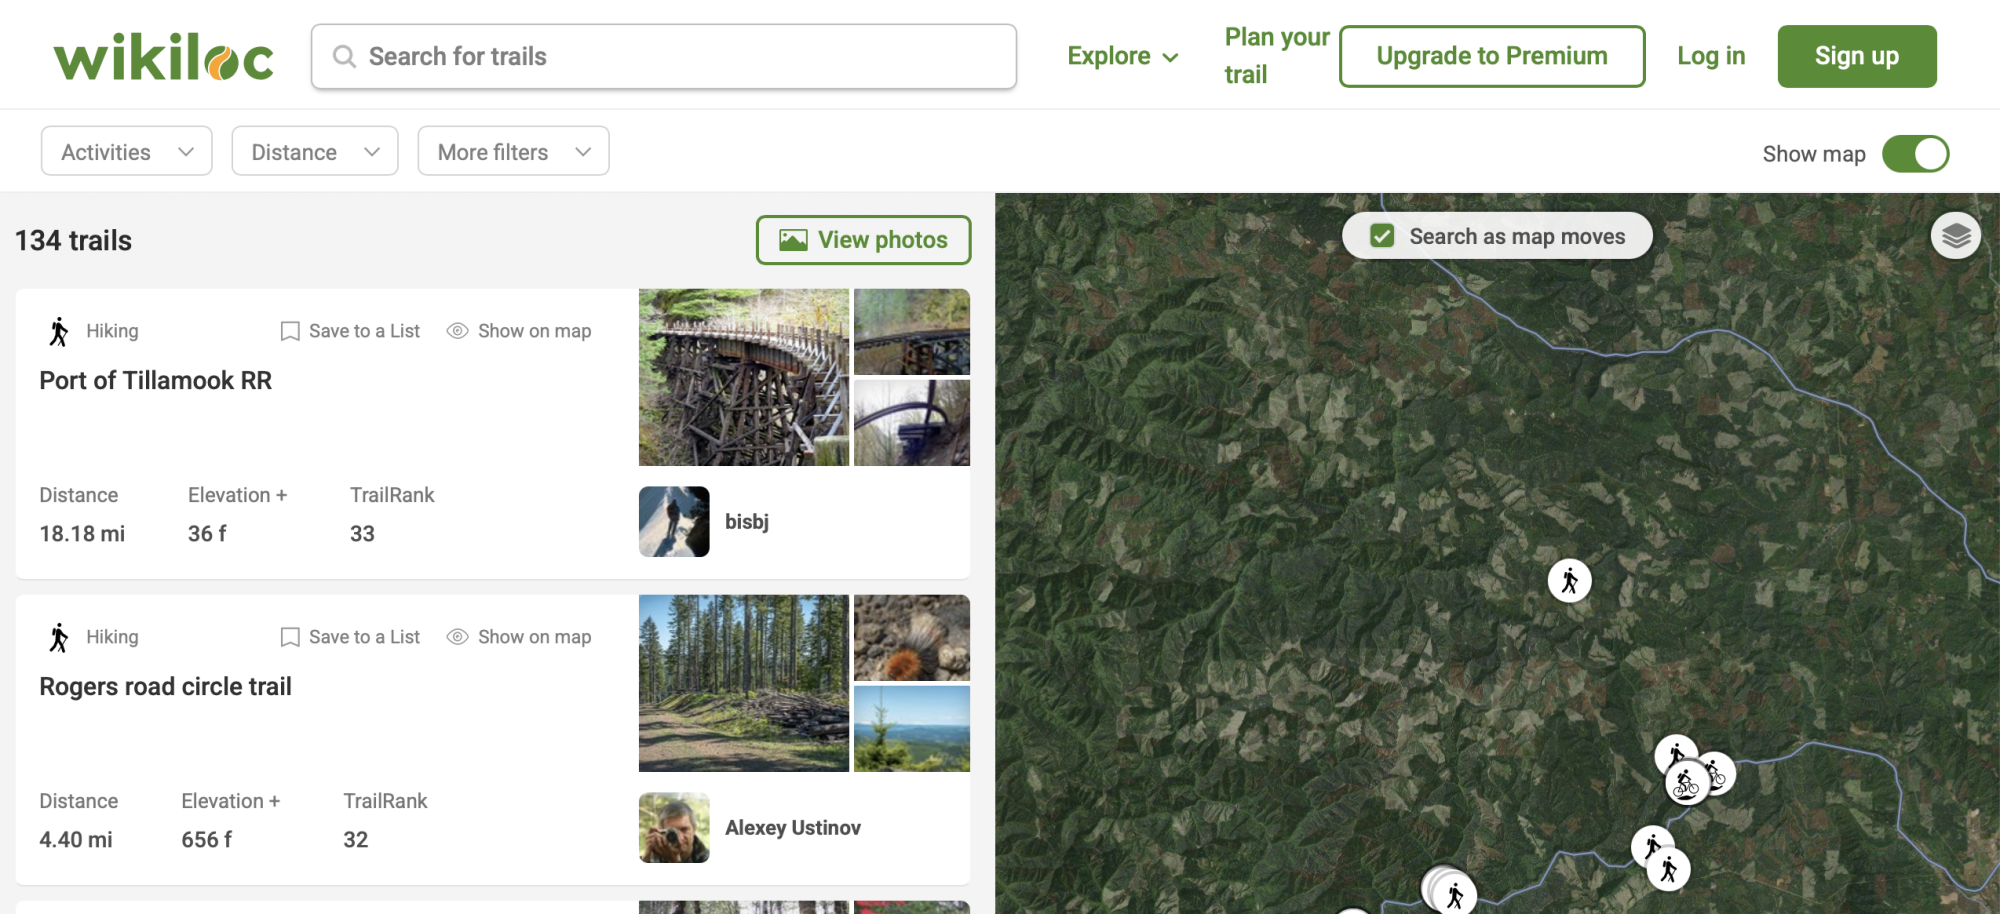
Task: Open the map layers button
Action: [x=1956, y=236]
